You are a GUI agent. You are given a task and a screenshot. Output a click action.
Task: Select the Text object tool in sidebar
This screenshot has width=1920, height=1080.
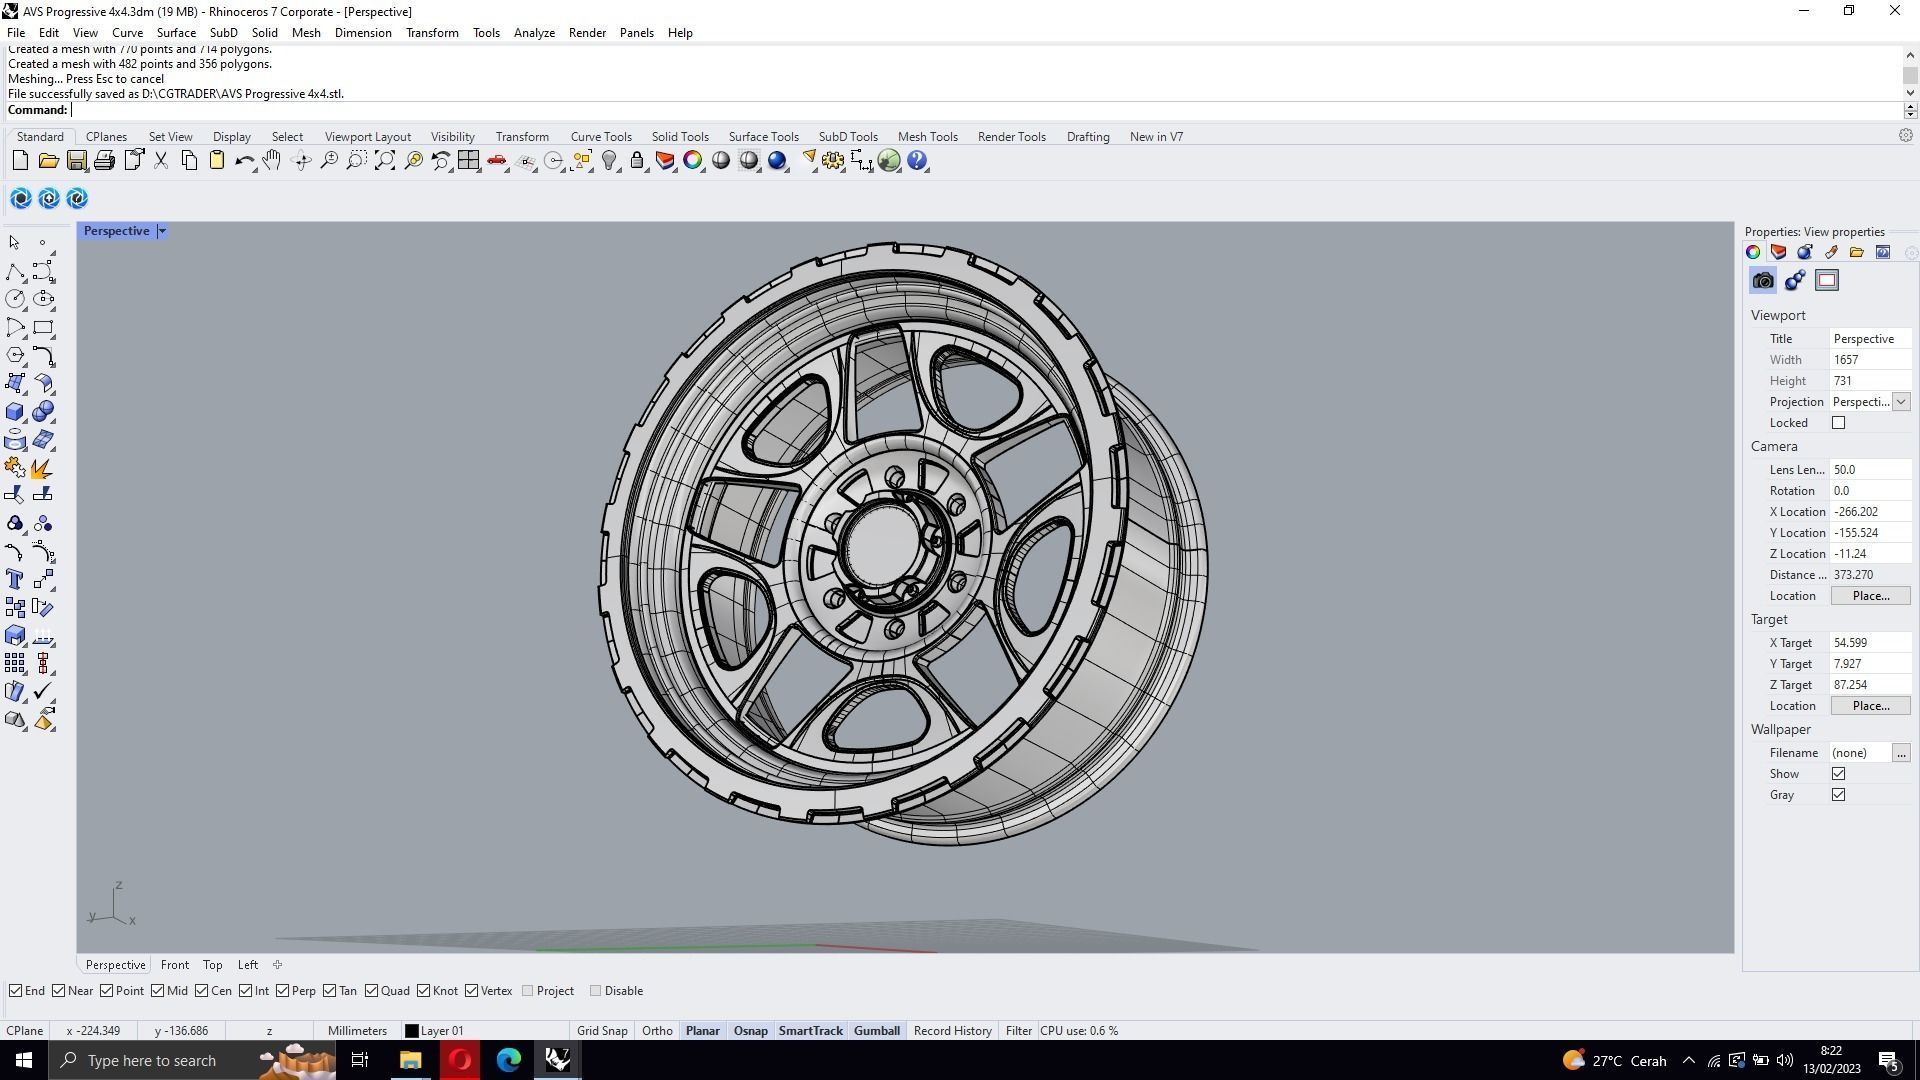15,580
